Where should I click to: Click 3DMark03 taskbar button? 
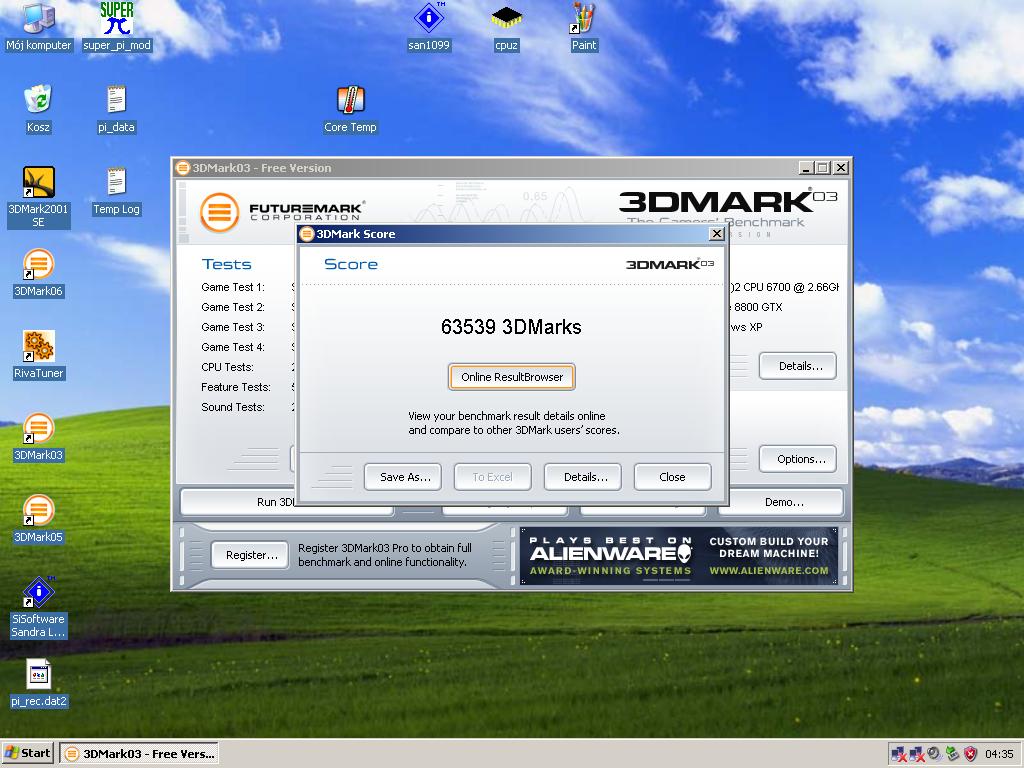click(139, 753)
